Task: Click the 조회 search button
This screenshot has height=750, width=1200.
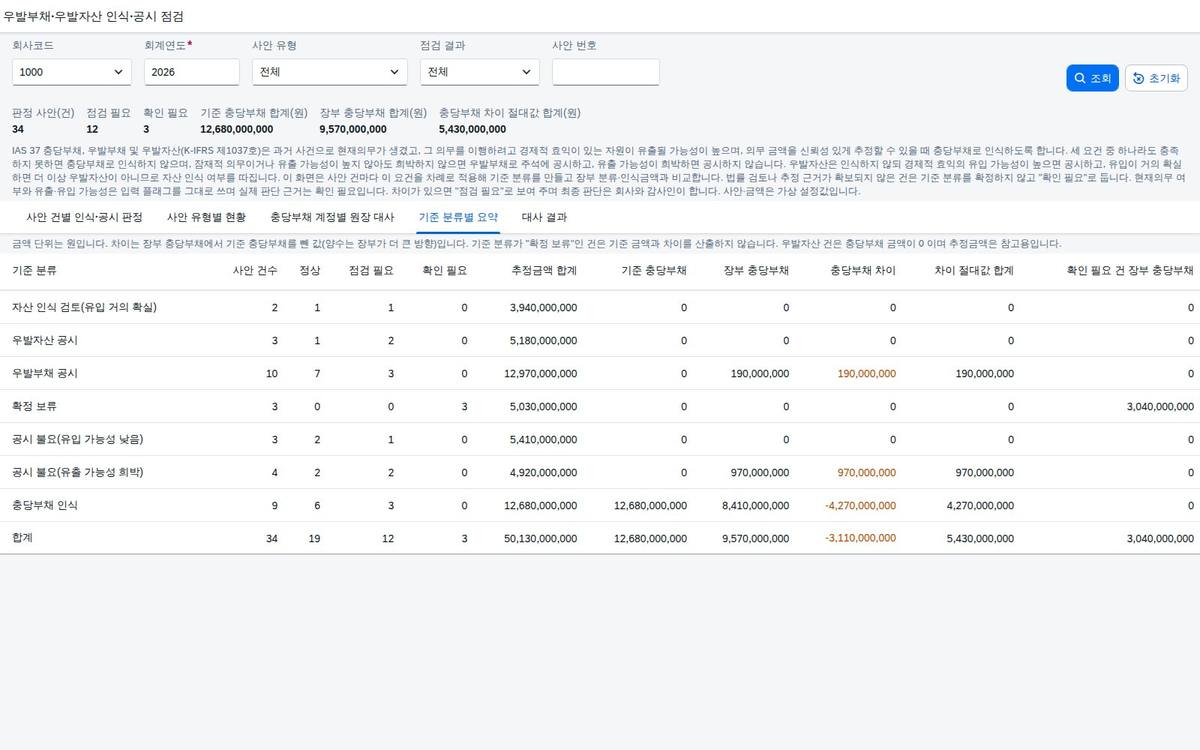Action: click(1092, 78)
